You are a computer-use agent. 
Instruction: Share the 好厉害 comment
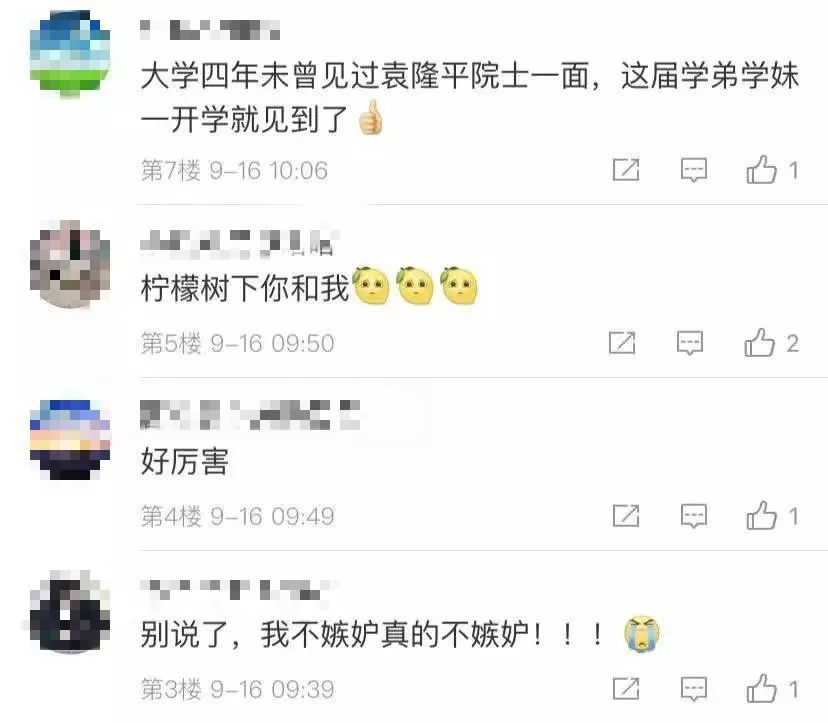[626, 516]
